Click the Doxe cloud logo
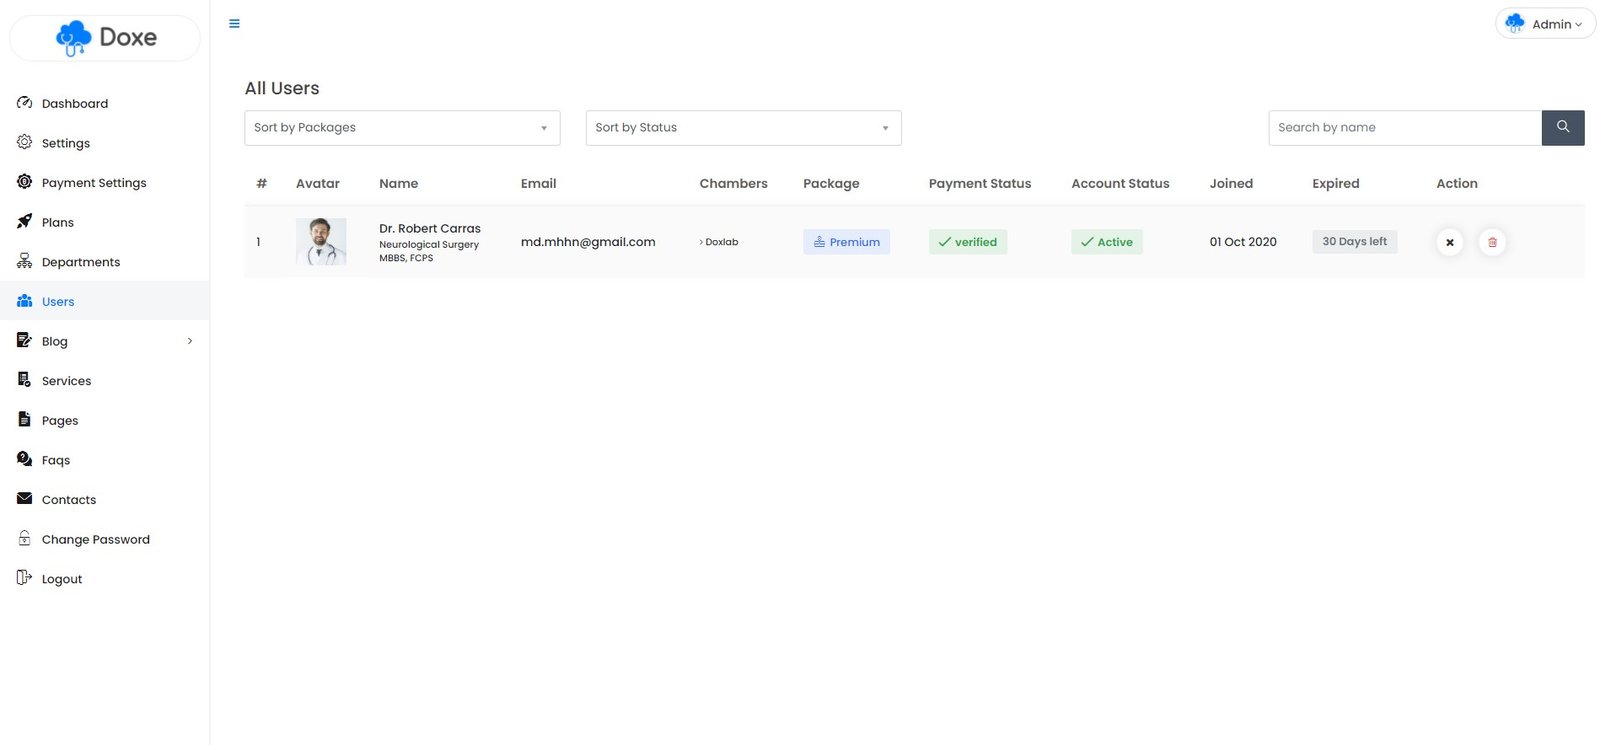This screenshot has width=1600, height=745. click(x=74, y=38)
